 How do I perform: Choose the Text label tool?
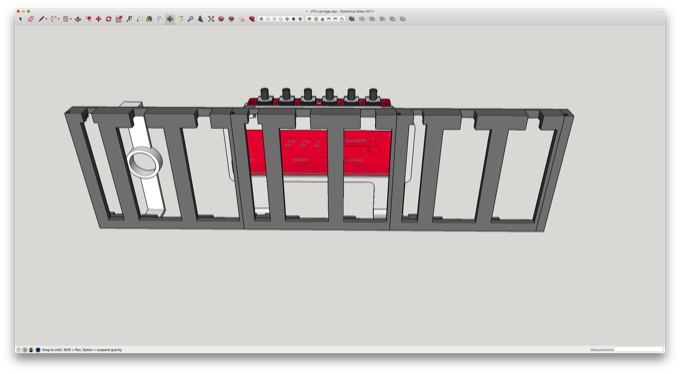(x=140, y=19)
